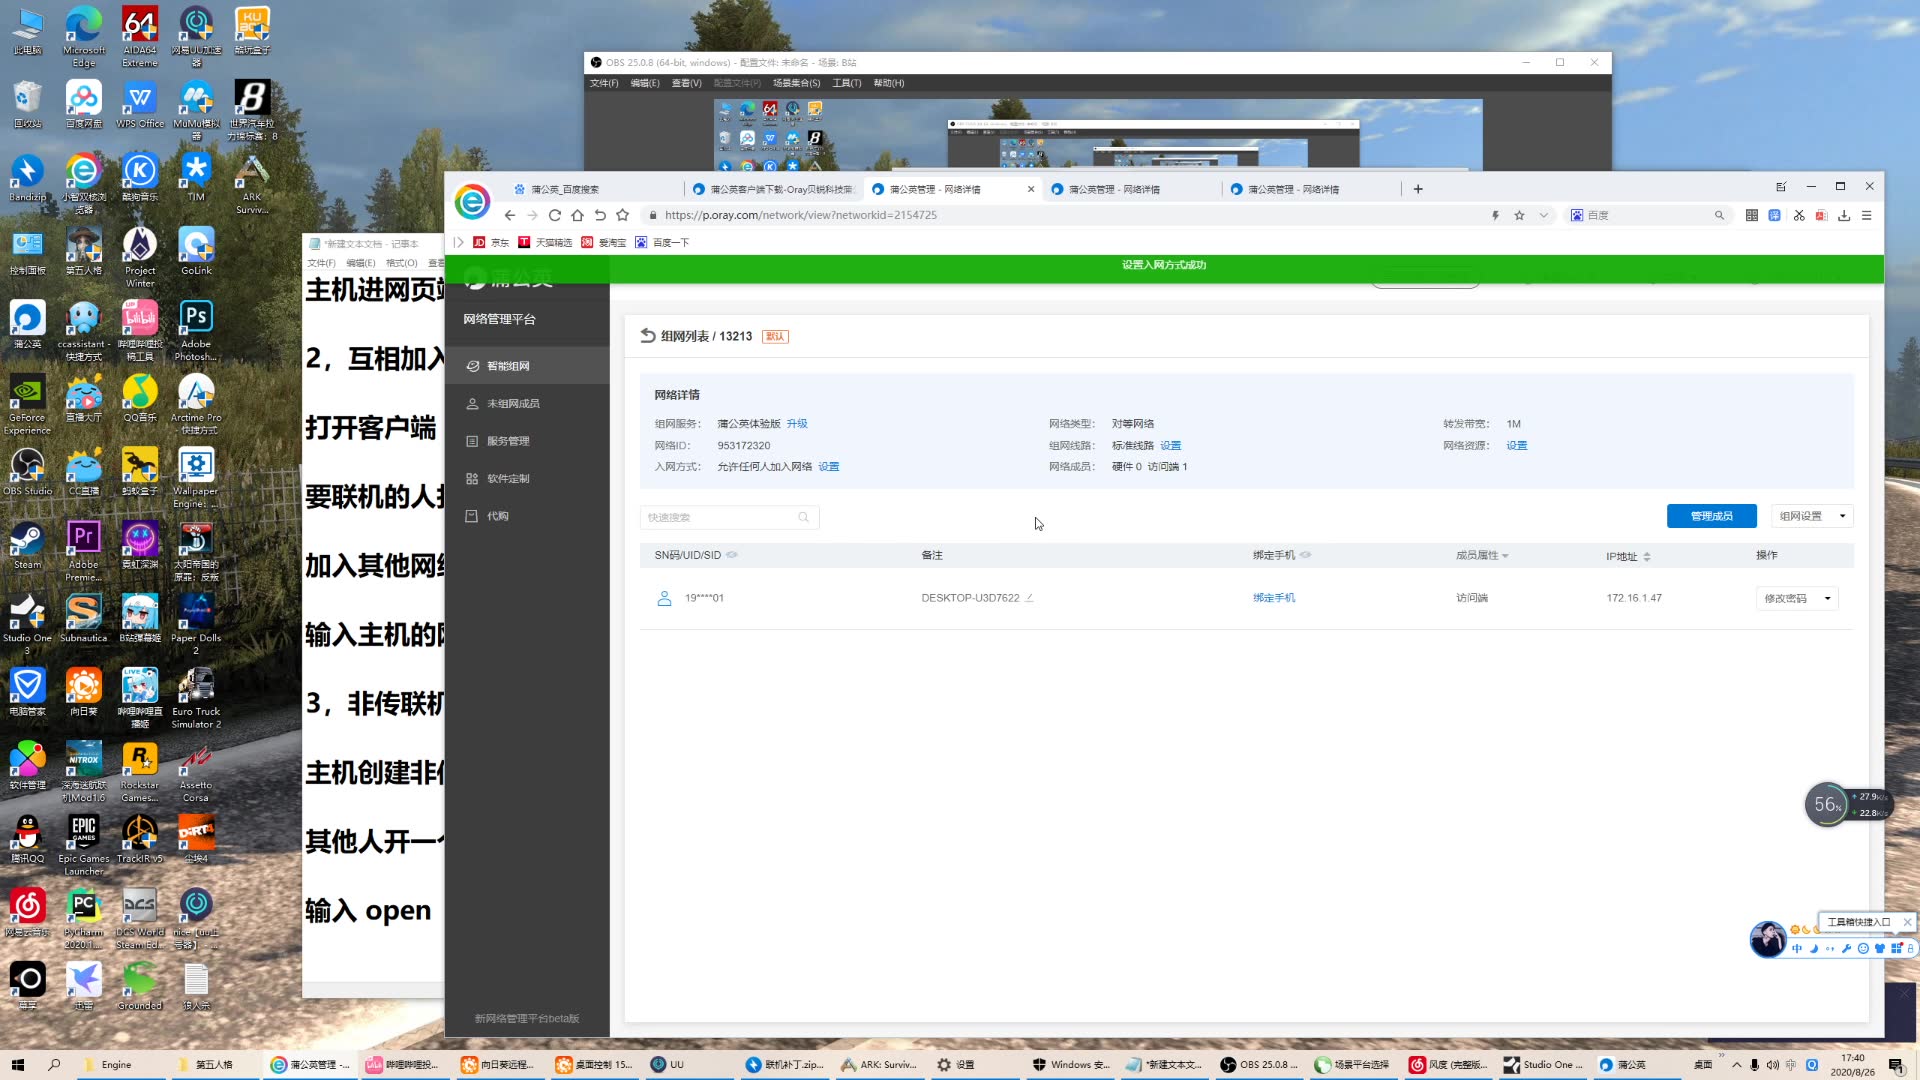Open the browser downloads icon
This screenshot has height=1080, width=1920.
[x=1844, y=215]
